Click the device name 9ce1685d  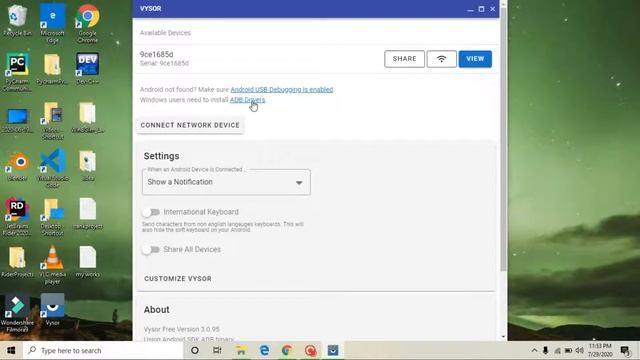156,54
